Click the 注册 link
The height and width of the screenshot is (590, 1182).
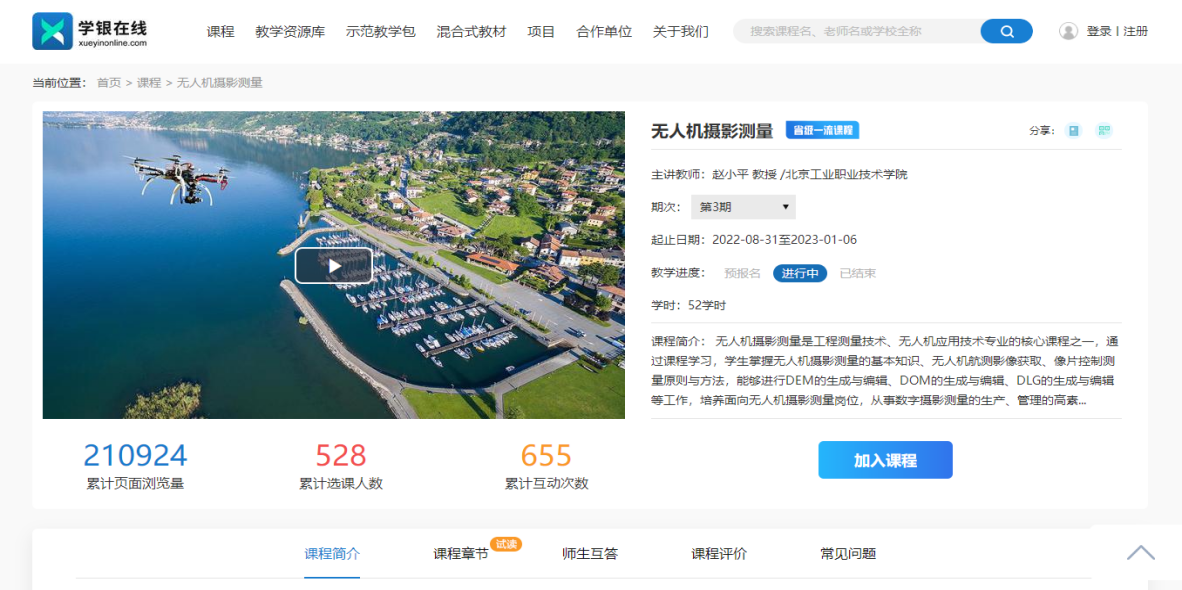coord(1135,31)
